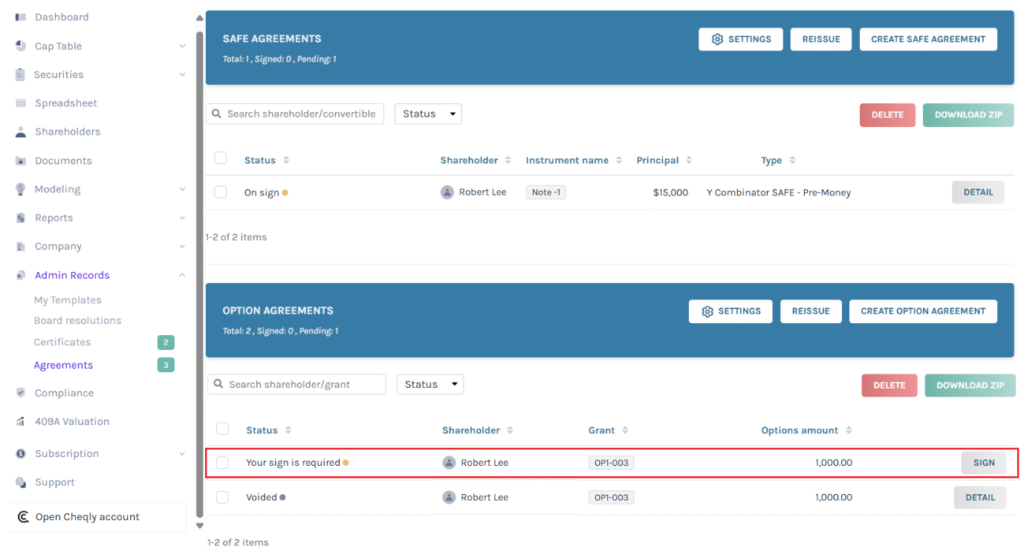Viewport: 1024px width, 558px height.
Task: Sort option table by Options amount
Action: 848,430
